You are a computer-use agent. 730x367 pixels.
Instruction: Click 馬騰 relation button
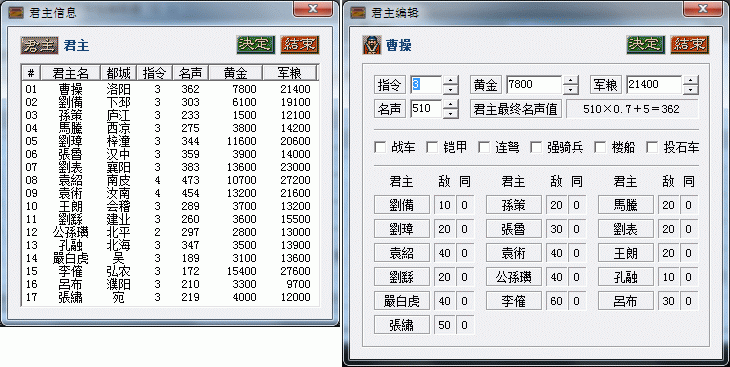click(626, 205)
